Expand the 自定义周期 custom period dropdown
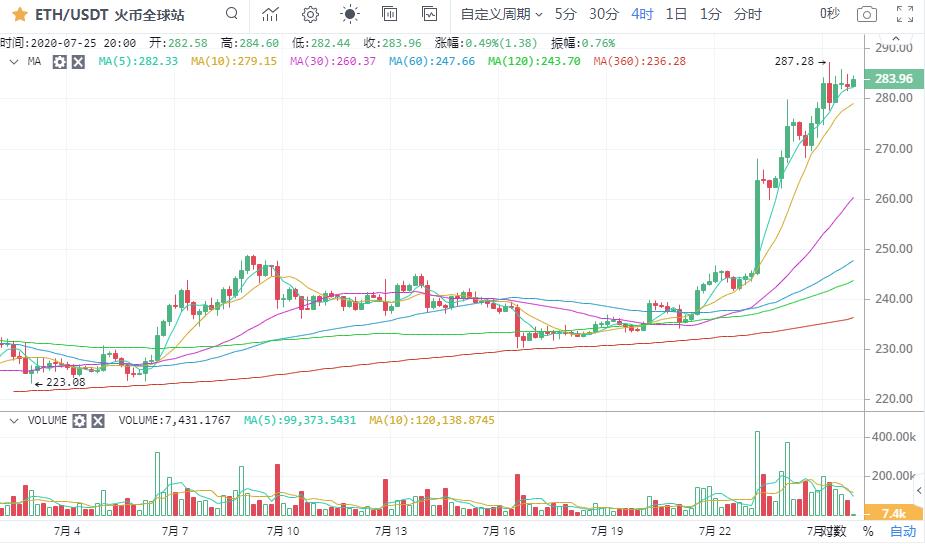The width and height of the screenshot is (925, 544). (x=501, y=14)
